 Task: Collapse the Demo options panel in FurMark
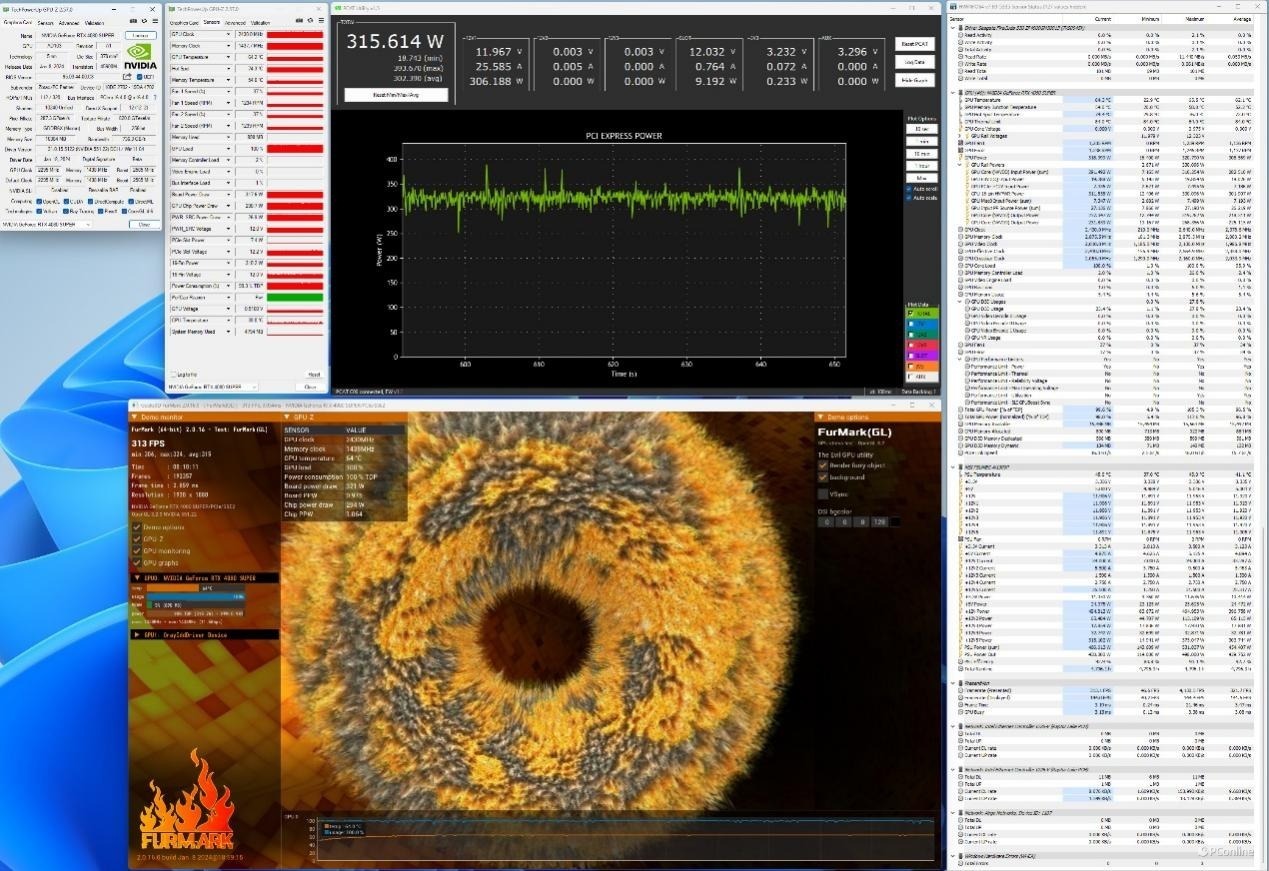coord(822,417)
